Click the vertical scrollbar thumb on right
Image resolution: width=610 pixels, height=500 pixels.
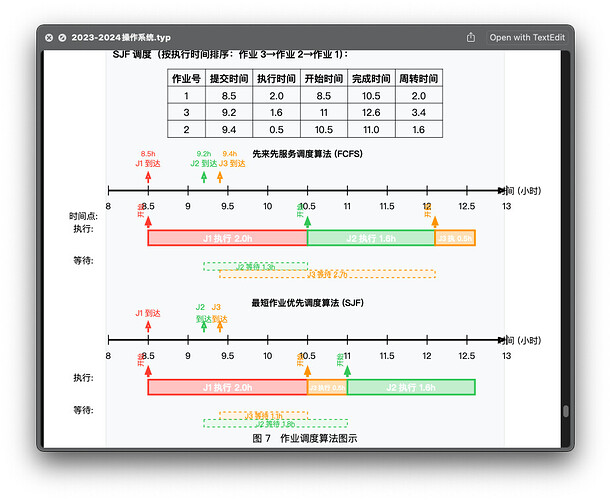(x=565, y=411)
